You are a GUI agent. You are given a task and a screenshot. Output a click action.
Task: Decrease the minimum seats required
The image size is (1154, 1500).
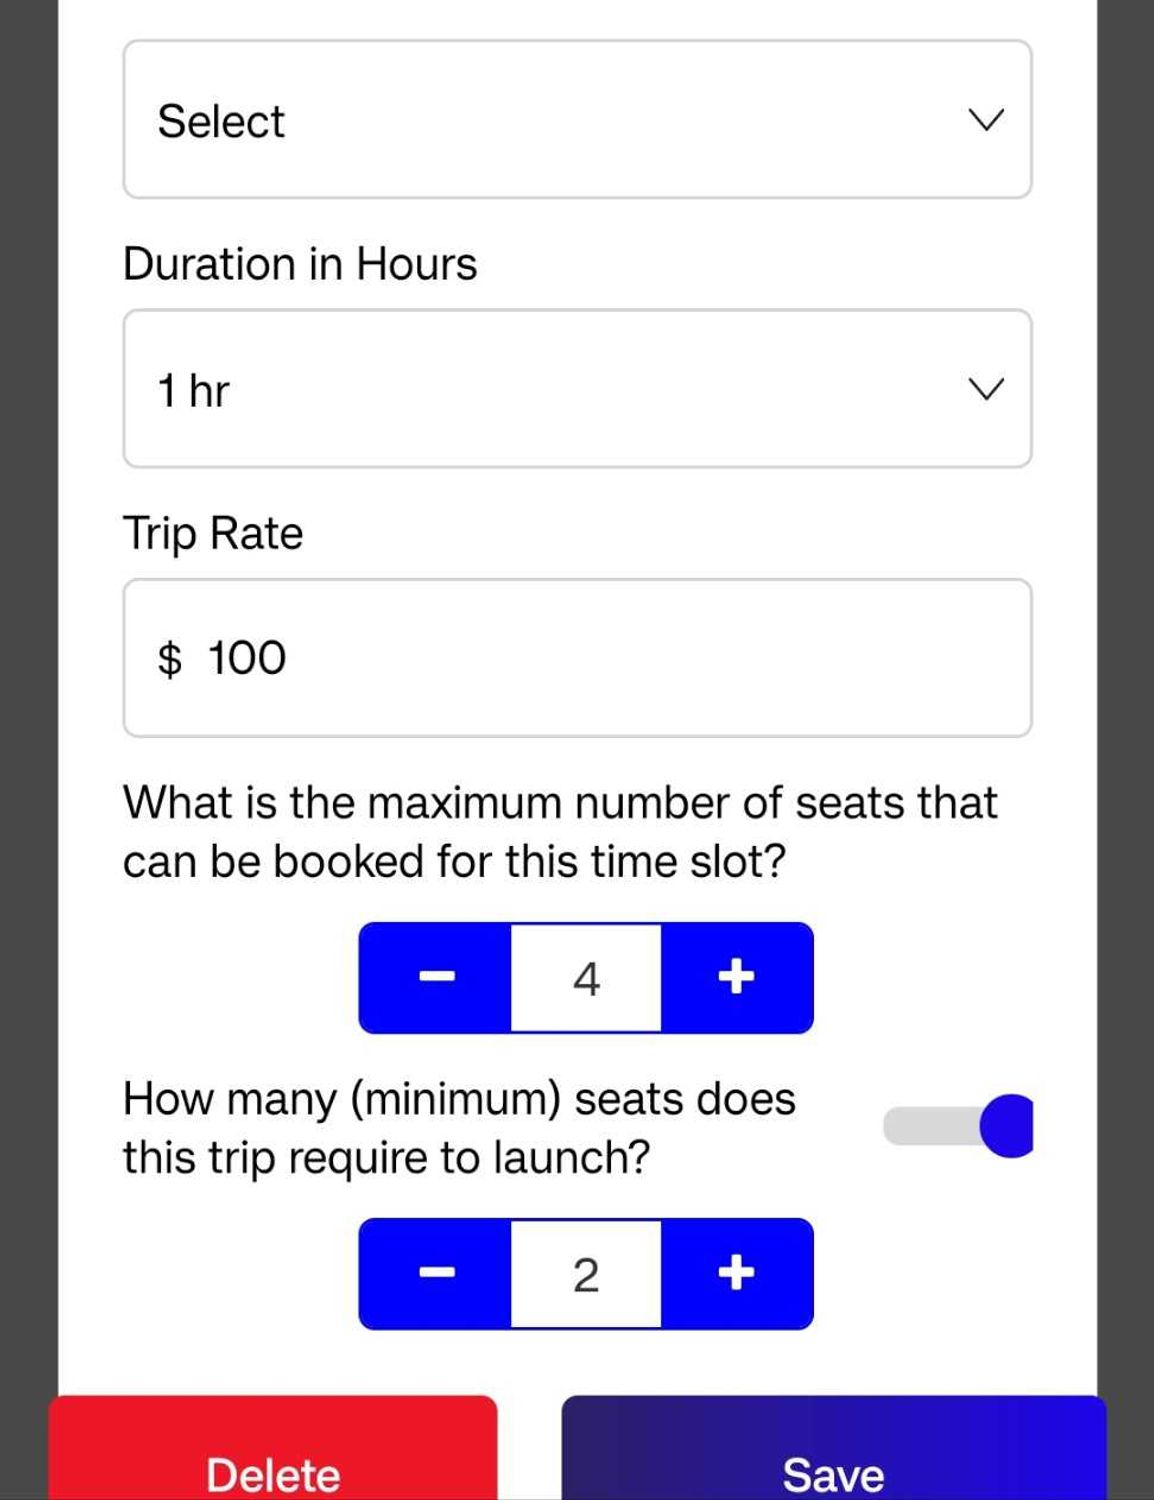[x=436, y=1273]
